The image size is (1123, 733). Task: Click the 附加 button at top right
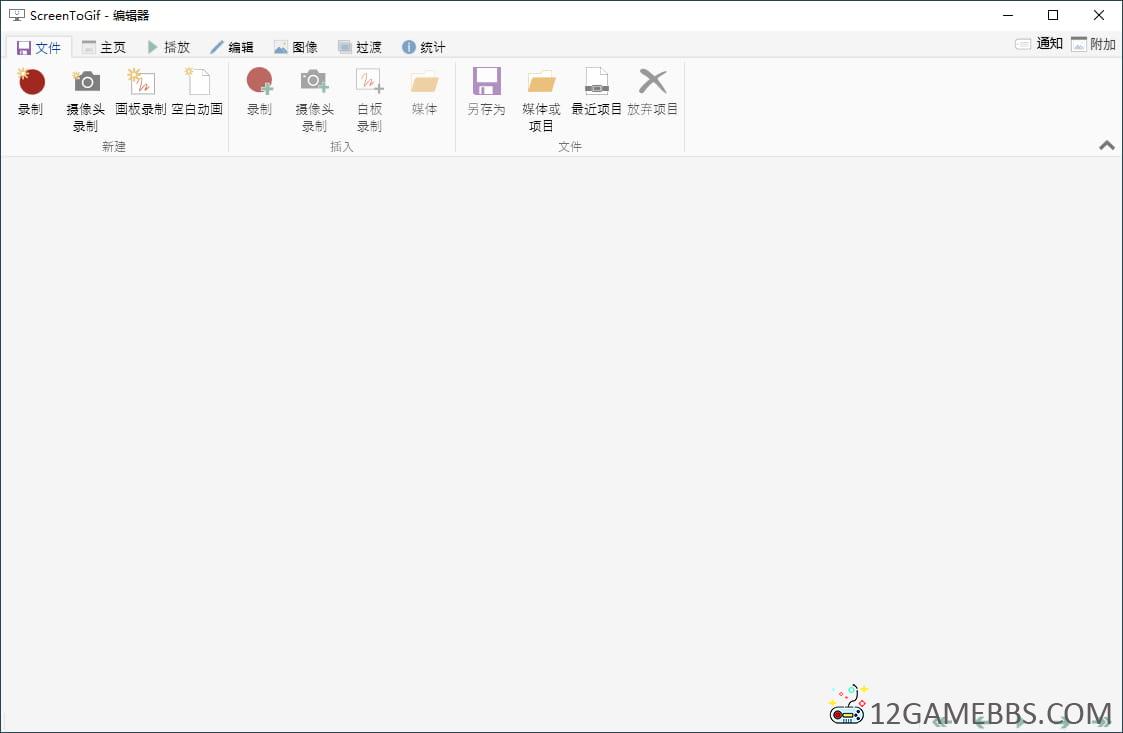click(x=1093, y=44)
